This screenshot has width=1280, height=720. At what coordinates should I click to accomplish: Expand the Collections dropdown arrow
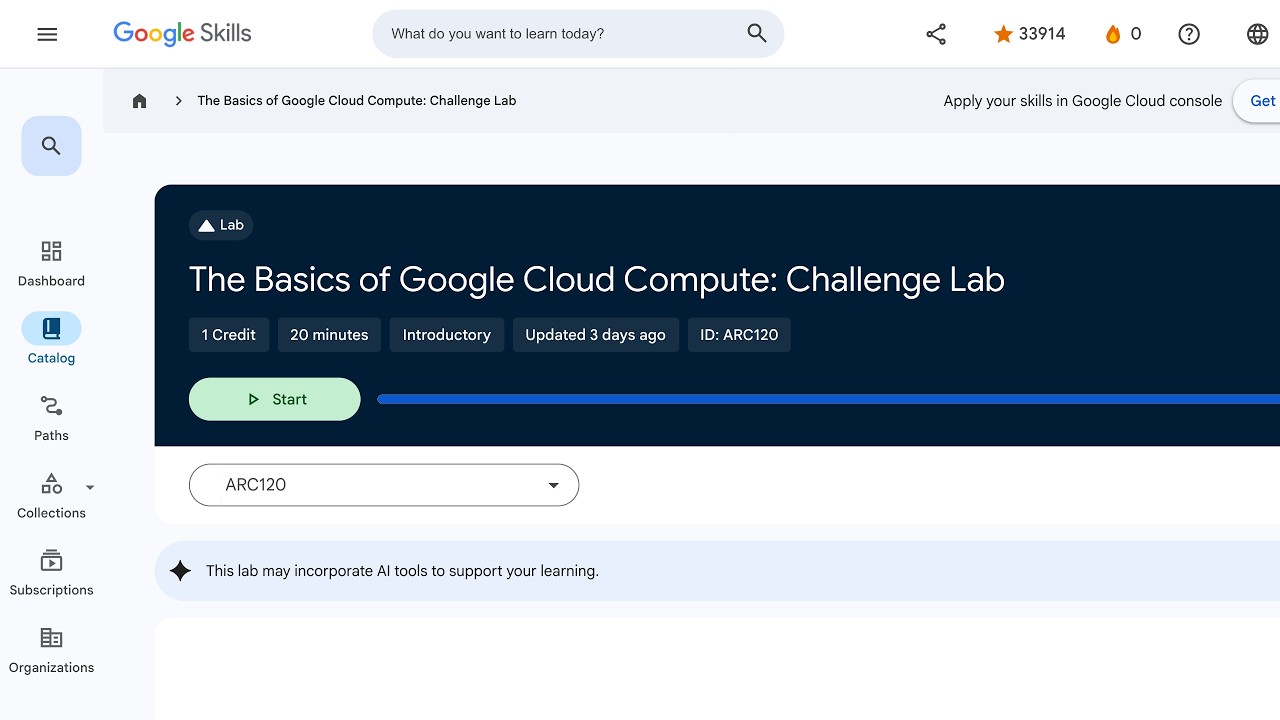pos(90,488)
